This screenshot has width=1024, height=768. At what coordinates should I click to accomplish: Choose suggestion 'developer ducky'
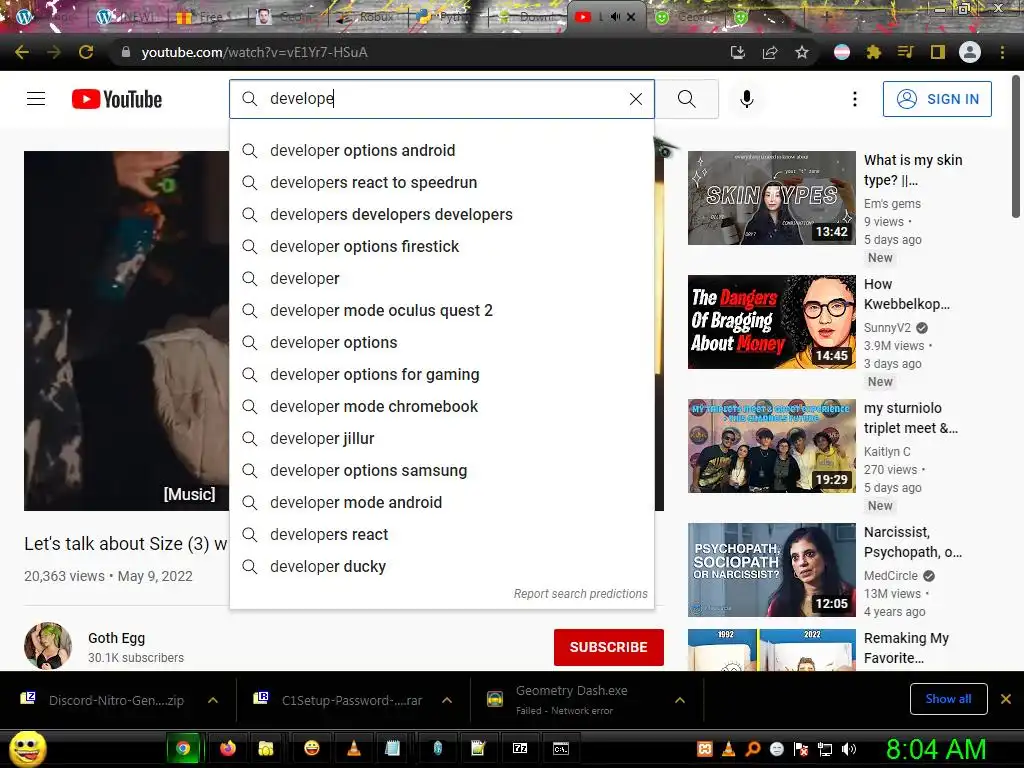pos(442,566)
